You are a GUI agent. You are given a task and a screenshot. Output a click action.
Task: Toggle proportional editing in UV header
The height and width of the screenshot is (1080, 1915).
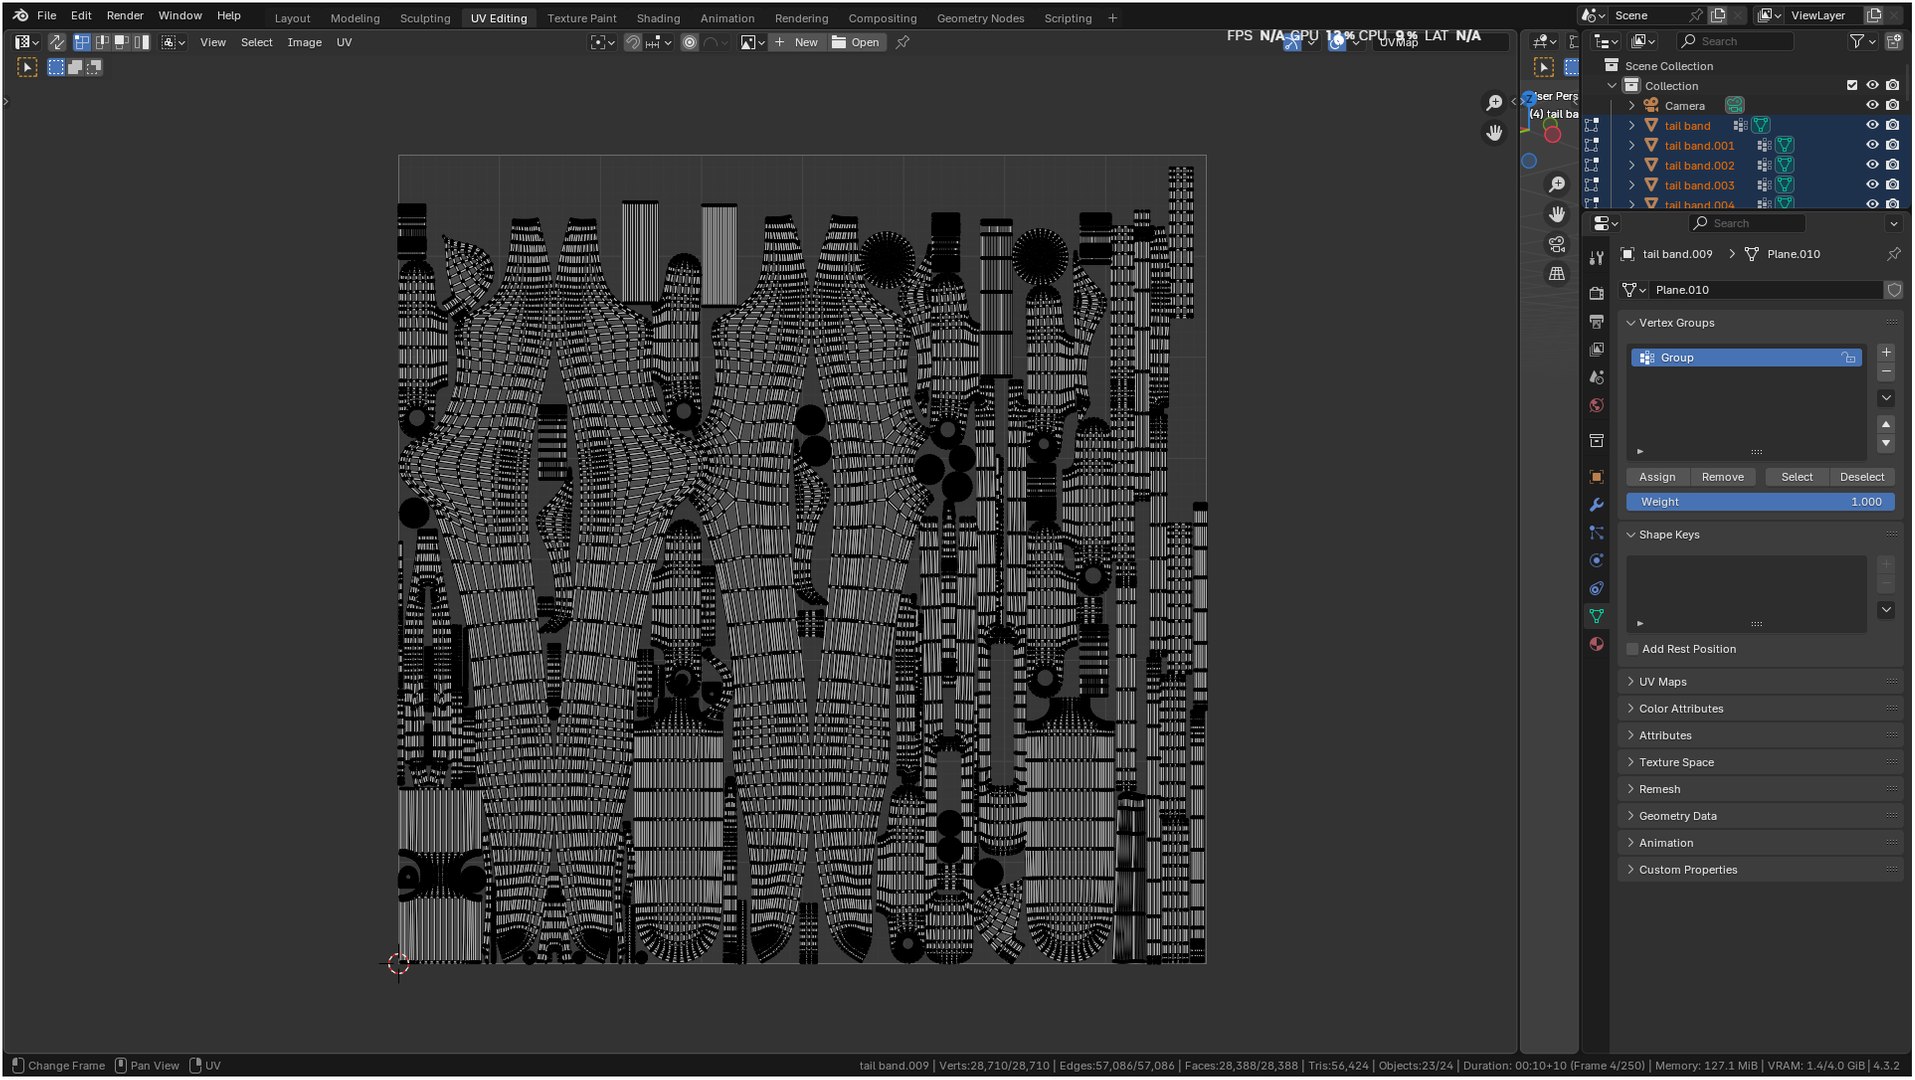689,42
